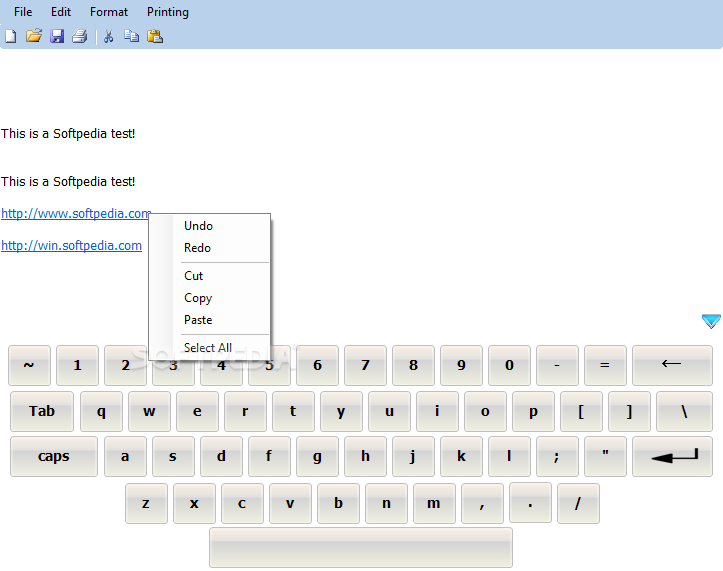Open the Format menu
The width and height of the screenshot is (723, 571).
click(109, 12)
